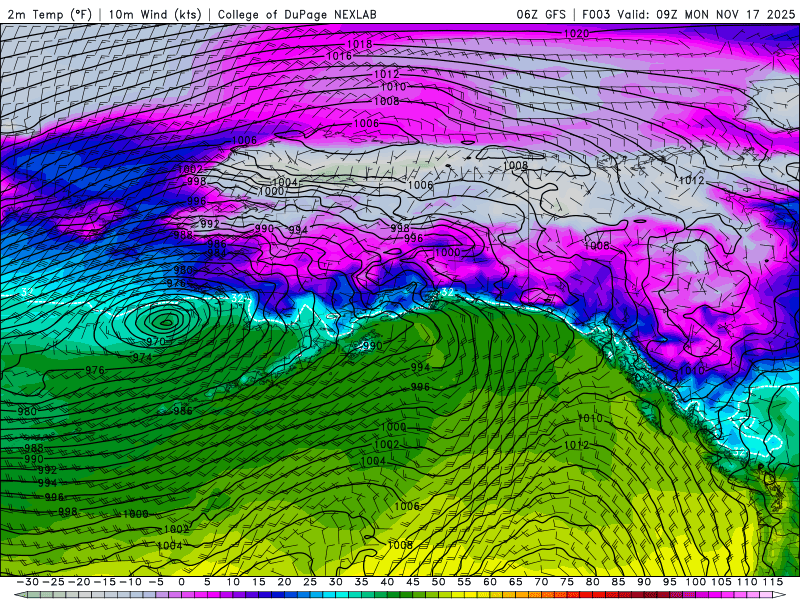Select the 65 temperature scale label

pos(515,582)
